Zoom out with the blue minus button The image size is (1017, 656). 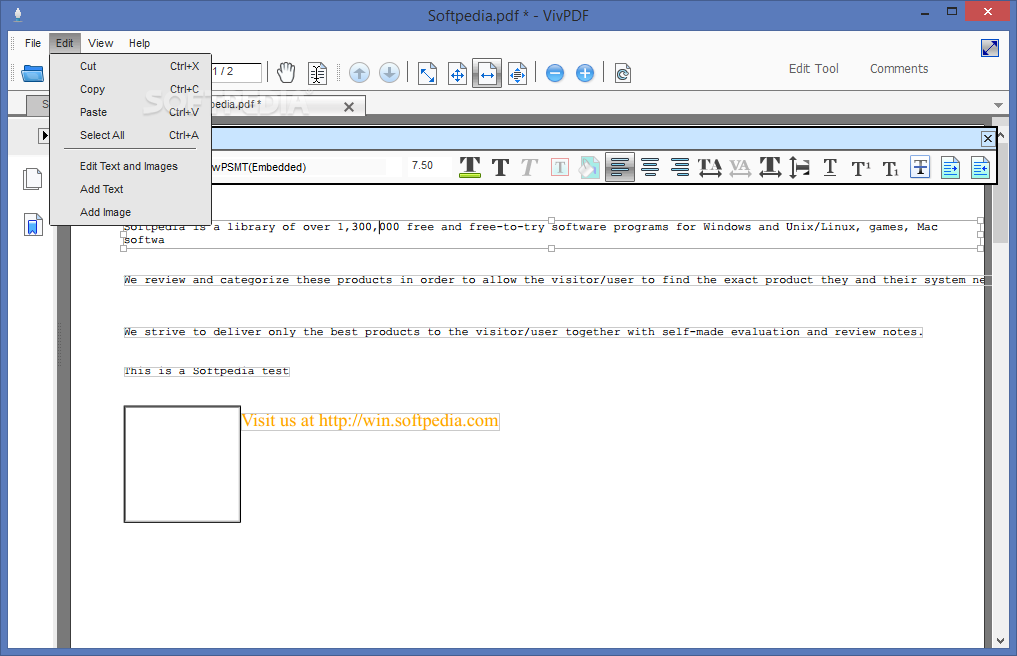[x=555, y=73]
